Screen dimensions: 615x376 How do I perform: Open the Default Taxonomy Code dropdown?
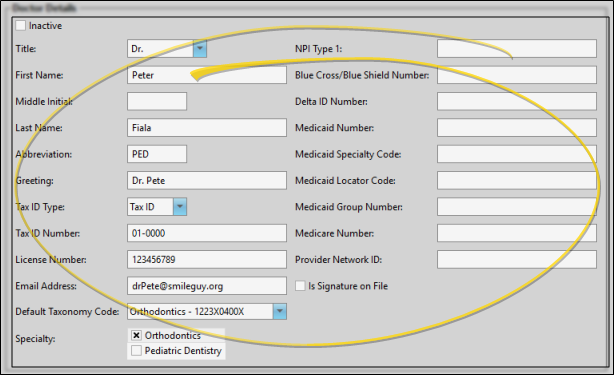click(280, 312)
